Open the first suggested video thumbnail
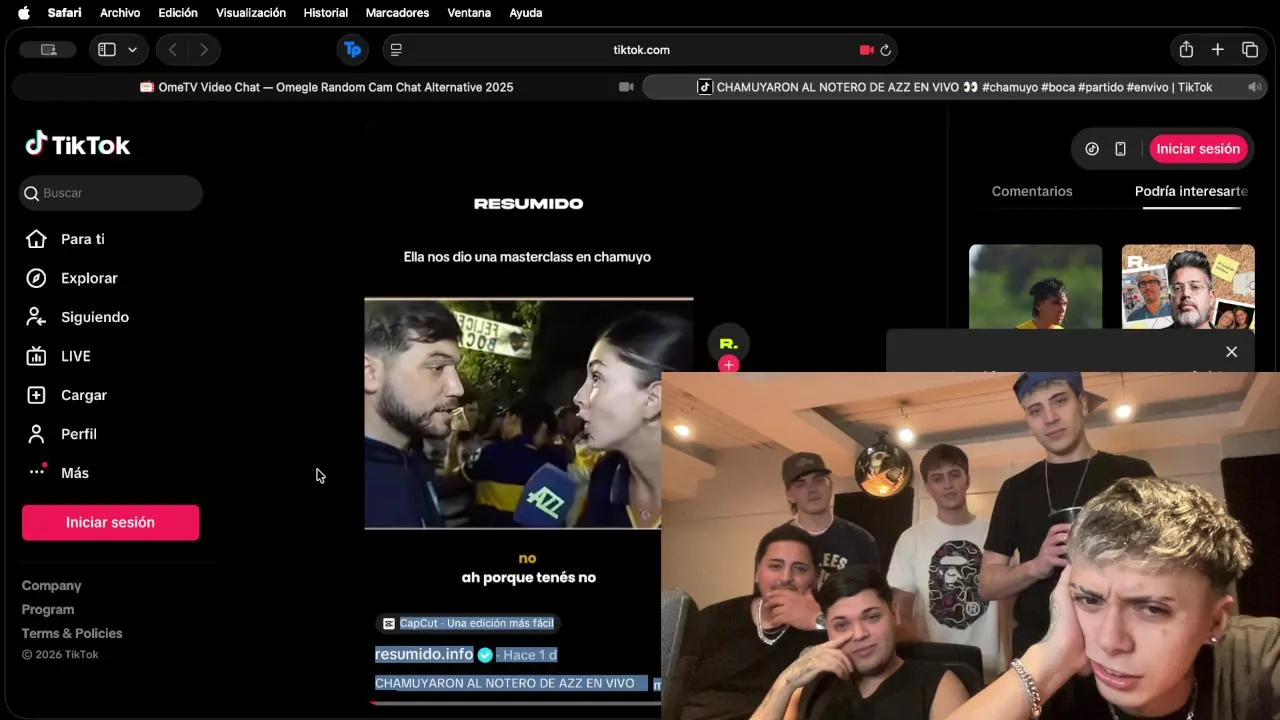Image resolution: width=1280 pixels, height=720 pixels. click(x=1035, y=287)
